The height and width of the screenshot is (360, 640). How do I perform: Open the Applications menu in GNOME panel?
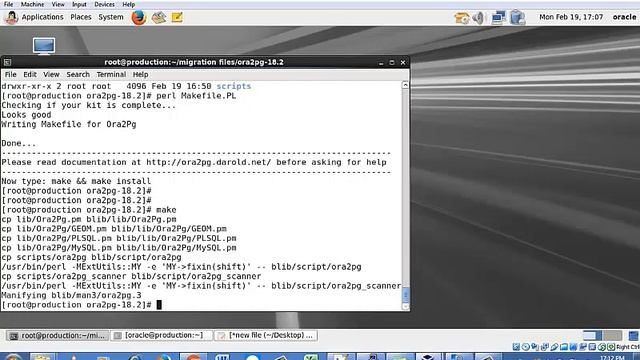[42, 17]
